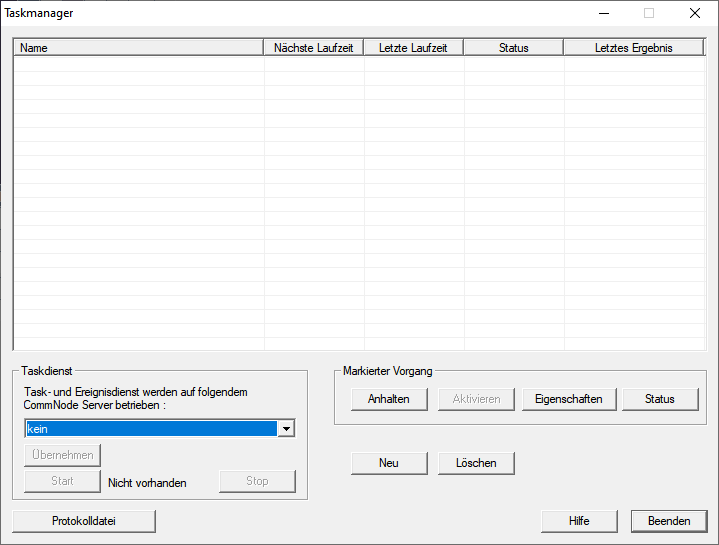The height and width of the screenshot is (545, 719).
Task: Open Hilfe for the Taskmanager
Action: point(579,521)
